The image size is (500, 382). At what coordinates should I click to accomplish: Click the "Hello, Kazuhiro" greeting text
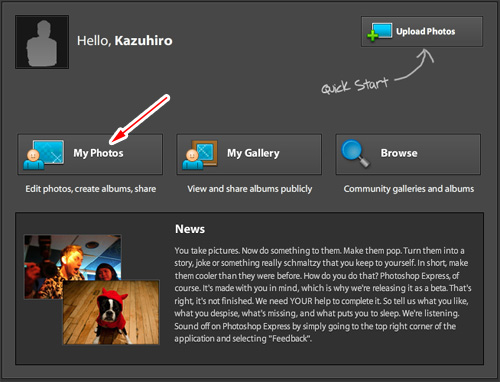(125, 41)
